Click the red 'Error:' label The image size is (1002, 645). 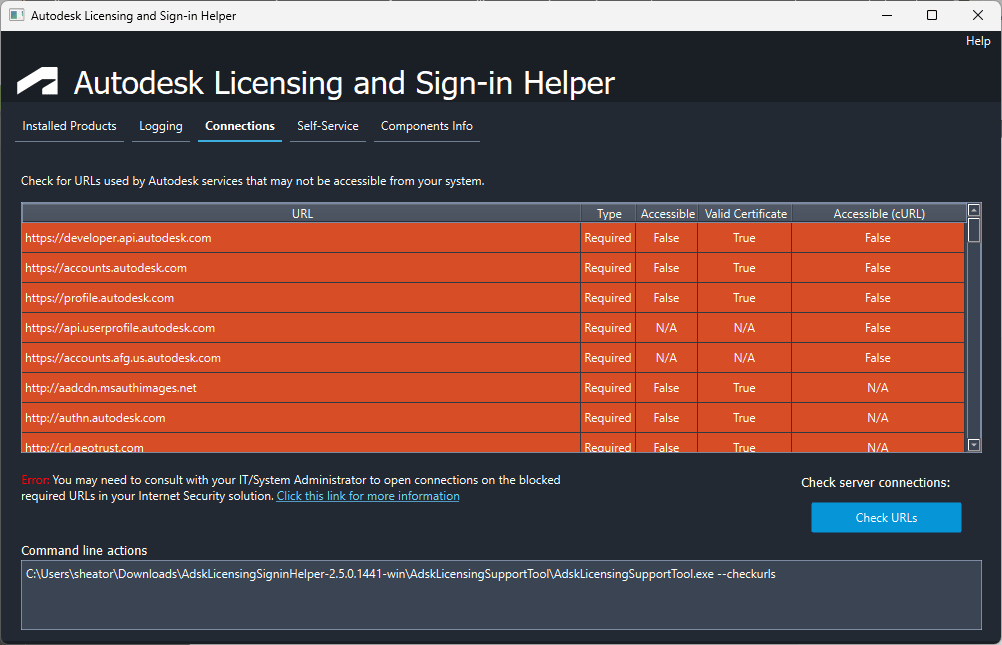35,480
